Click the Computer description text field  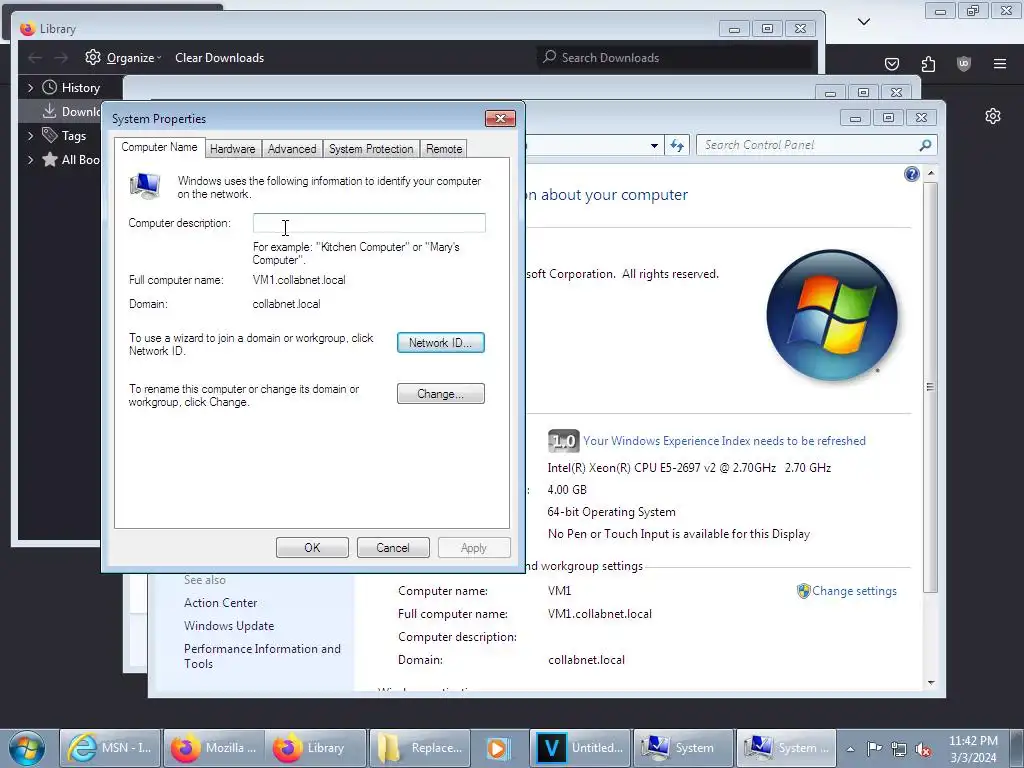point(369,223)
